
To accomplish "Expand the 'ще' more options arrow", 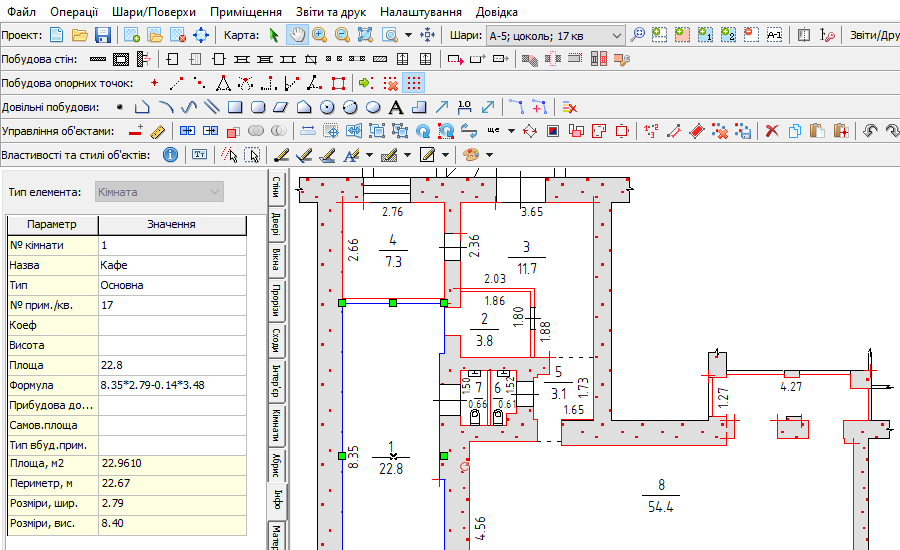I will click(511, 131).
